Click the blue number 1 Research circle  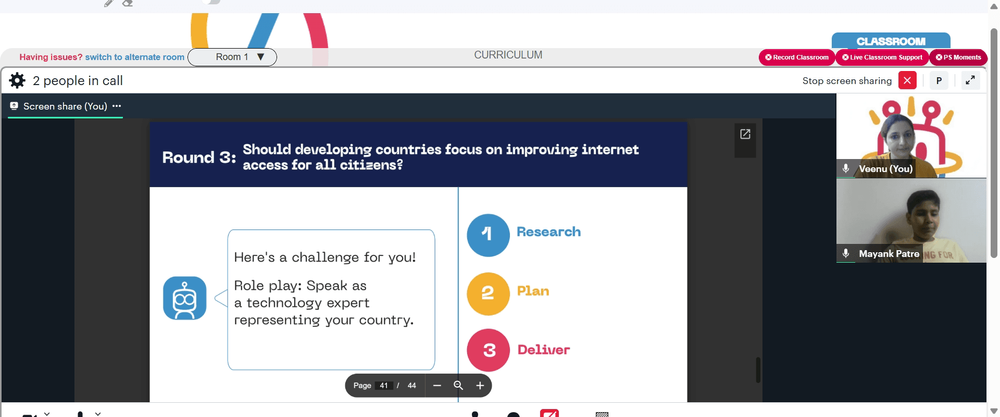point(488,235)
